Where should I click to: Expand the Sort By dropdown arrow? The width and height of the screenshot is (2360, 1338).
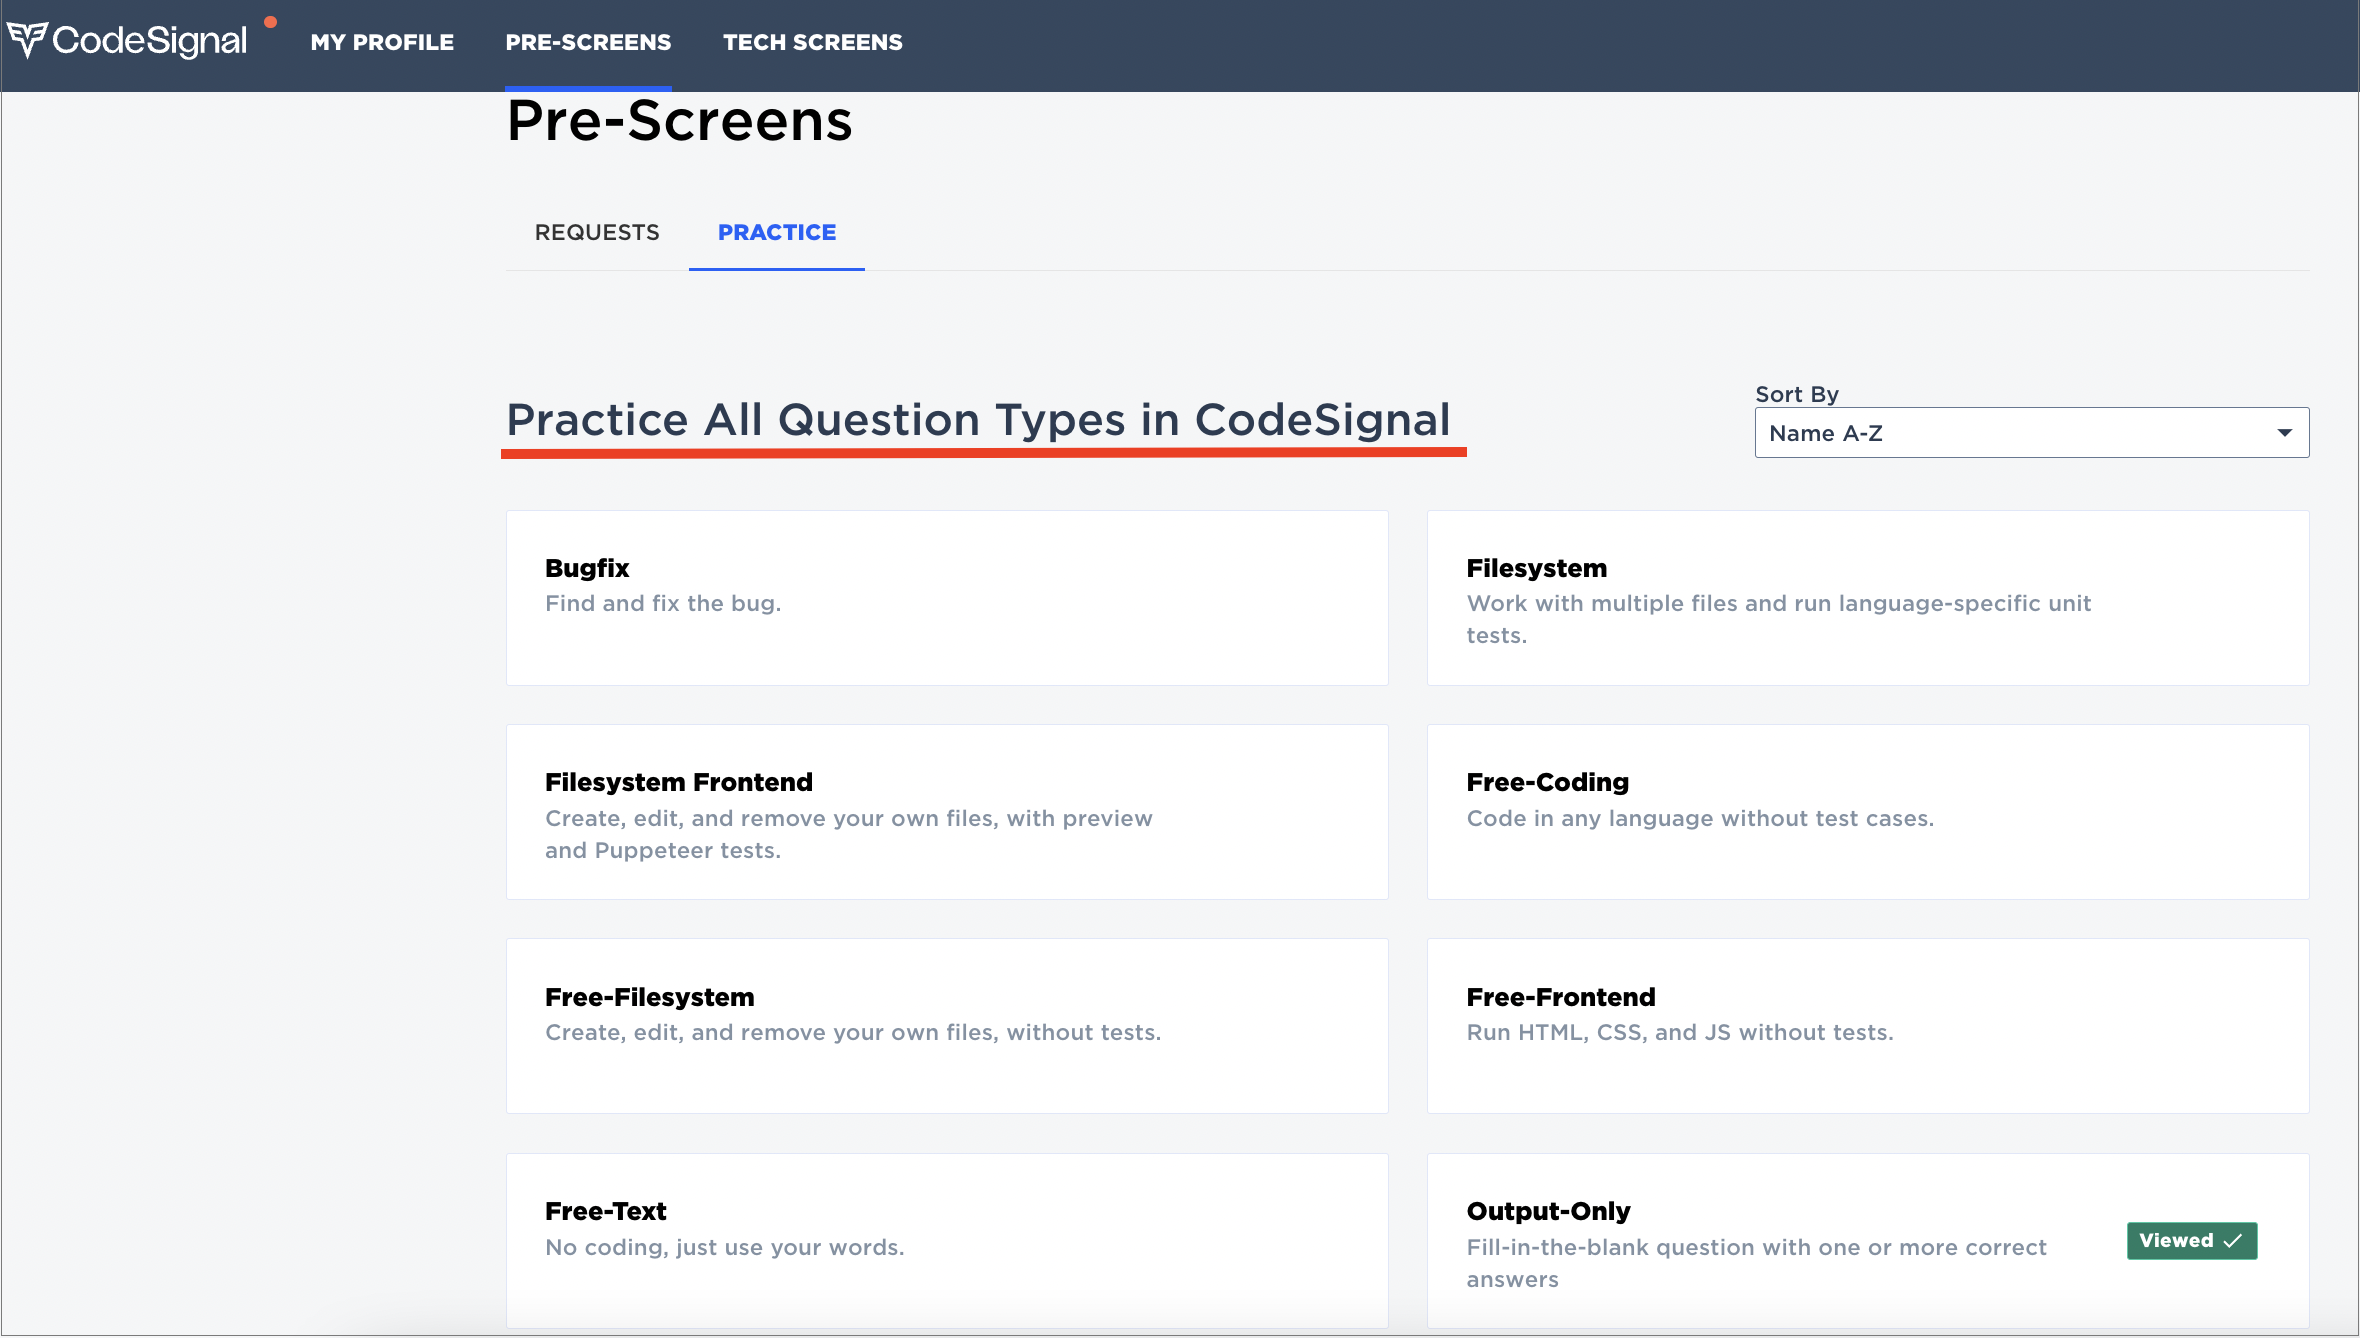point(2284,433)
